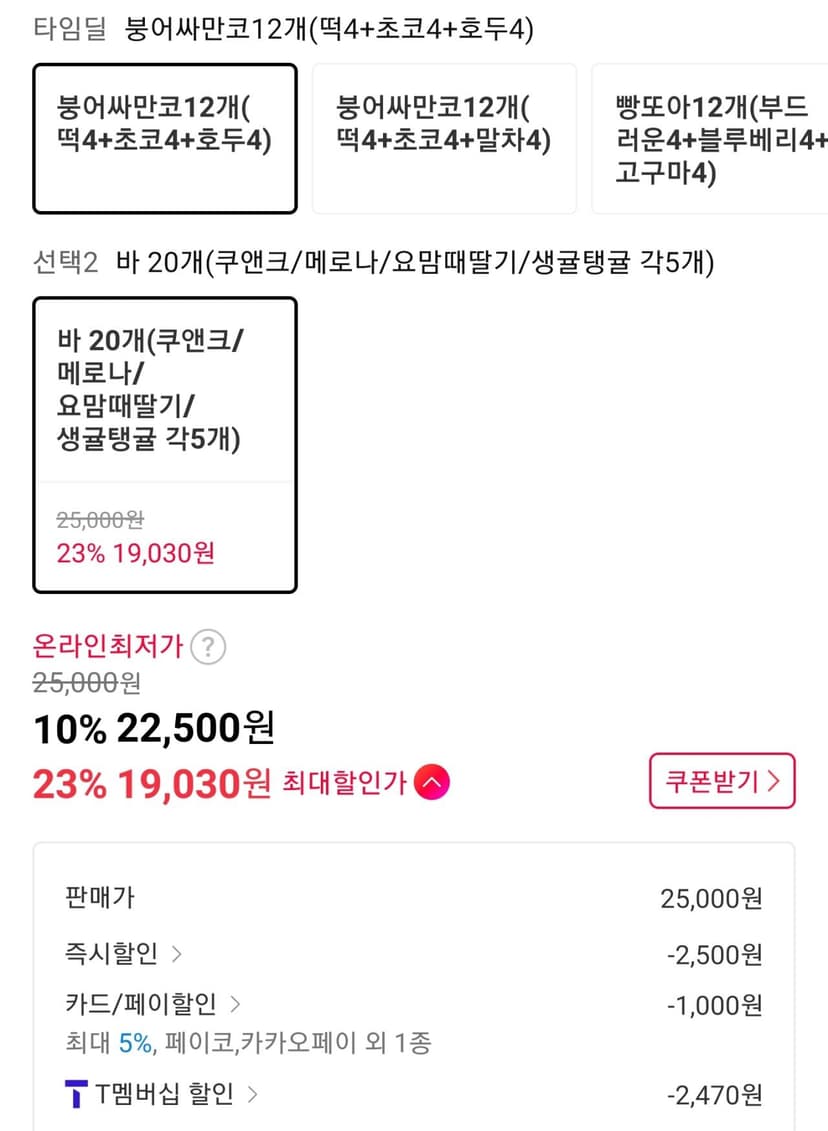Click the T membership logo icon

(x=76, y=1093)
